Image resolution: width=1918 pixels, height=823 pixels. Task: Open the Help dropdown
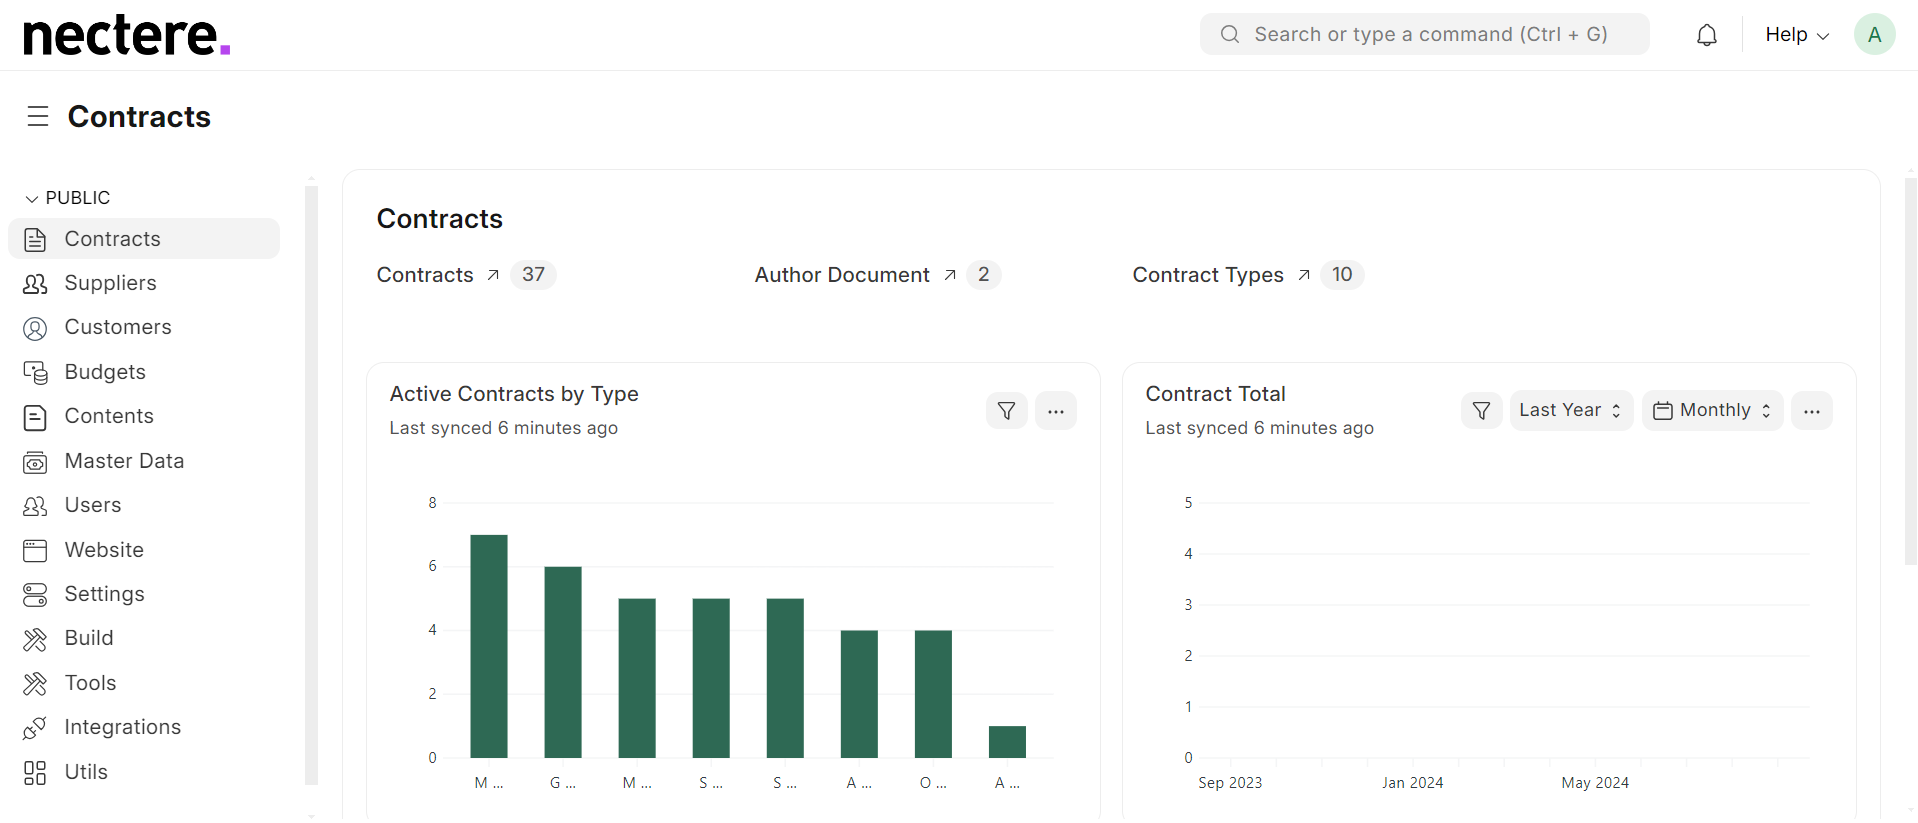pyautogui.click(x=1797, y=35)
